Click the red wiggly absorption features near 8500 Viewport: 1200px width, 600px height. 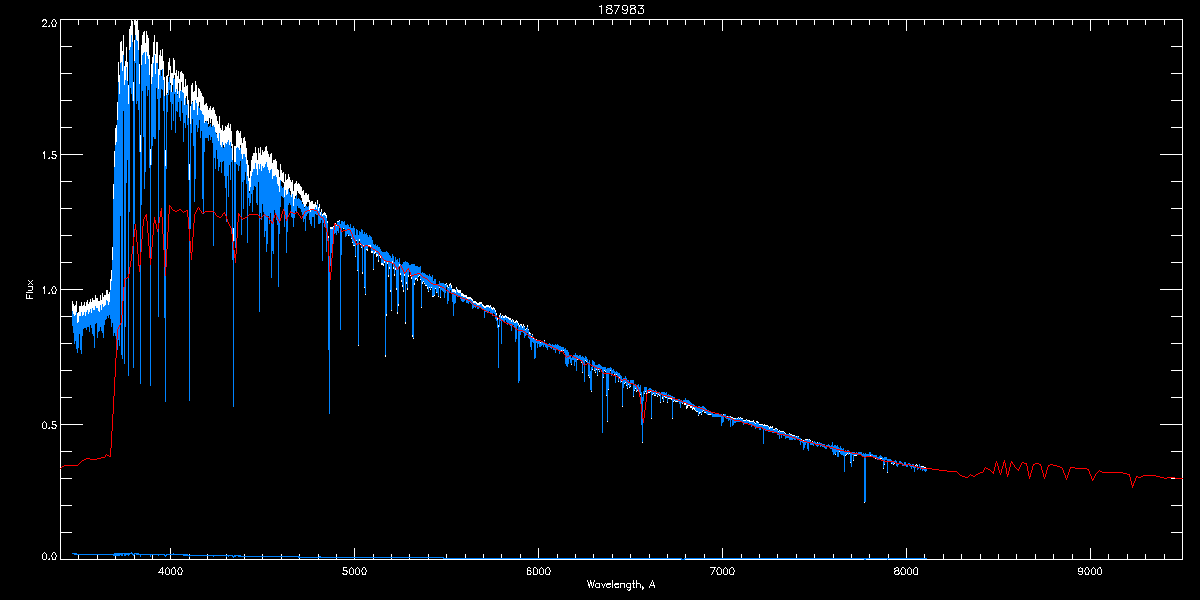[x=1010, y=468]
